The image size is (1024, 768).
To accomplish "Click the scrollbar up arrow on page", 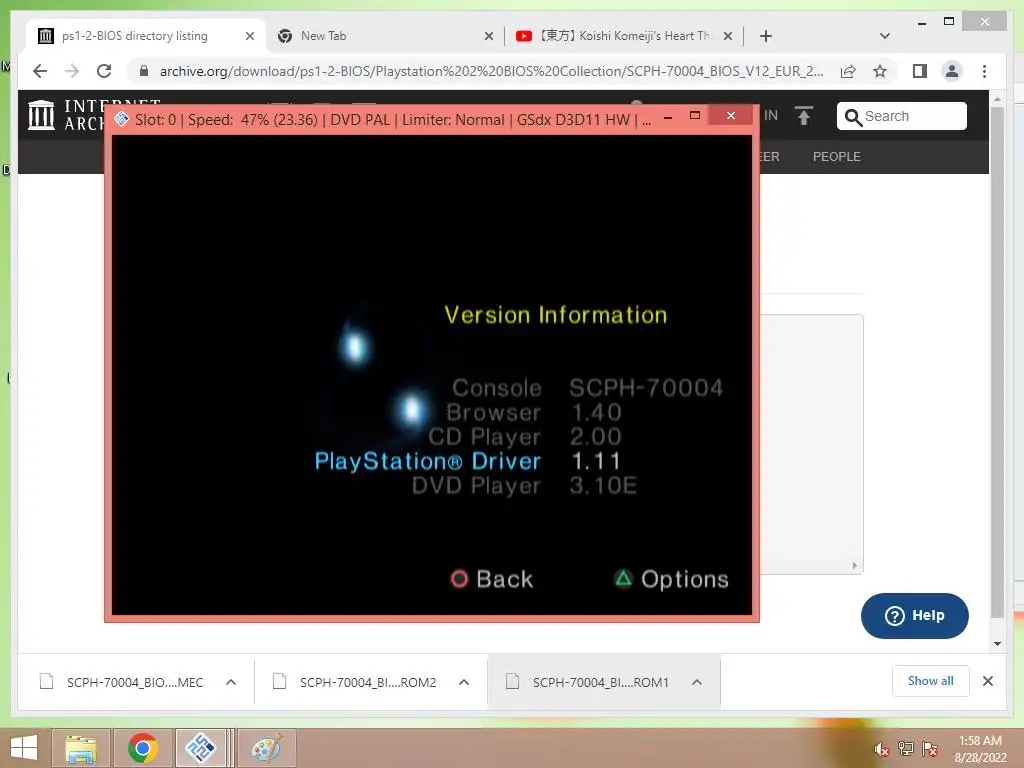I will click(x=997, y=100).
